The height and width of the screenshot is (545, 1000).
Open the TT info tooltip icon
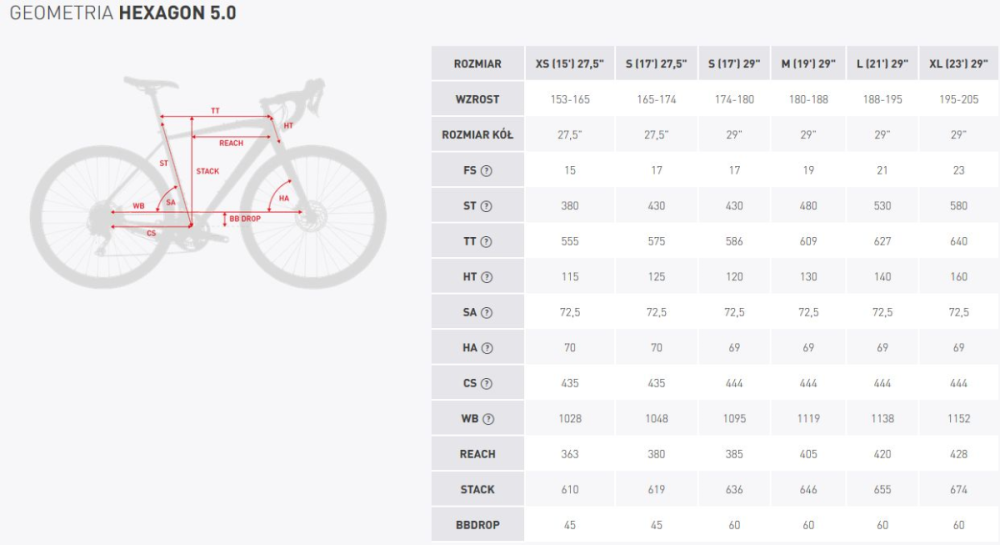point(487,241)
